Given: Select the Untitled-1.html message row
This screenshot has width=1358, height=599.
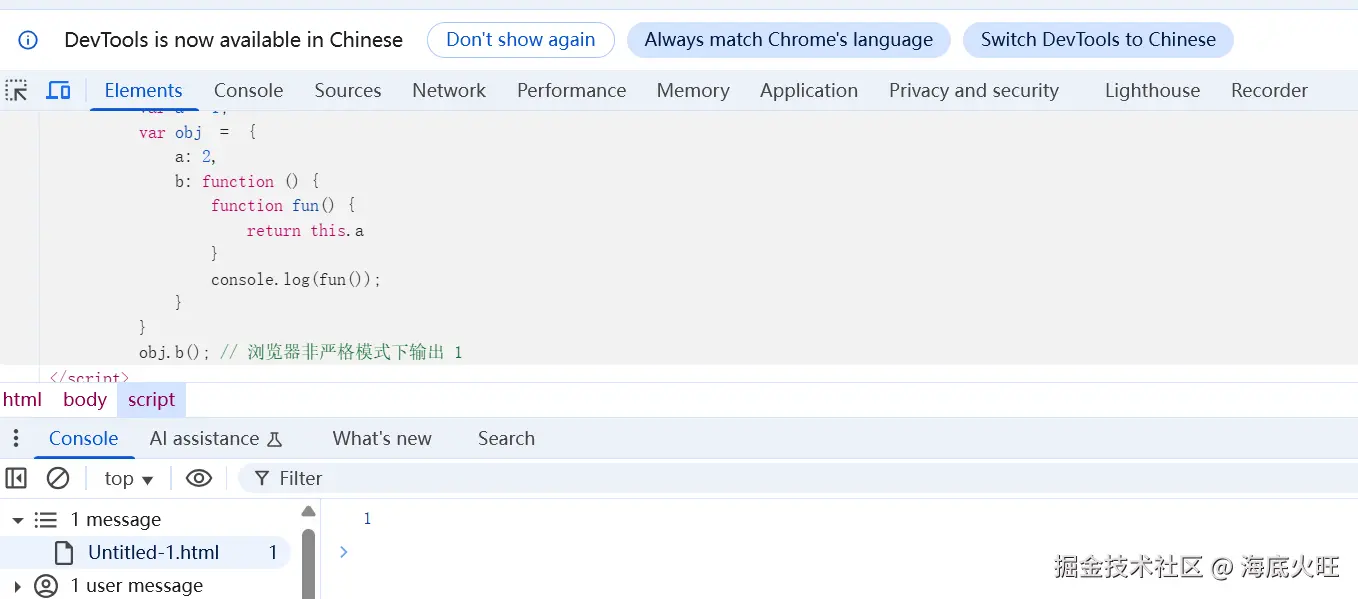Looking at the screenshot, I should pos(145,552).
